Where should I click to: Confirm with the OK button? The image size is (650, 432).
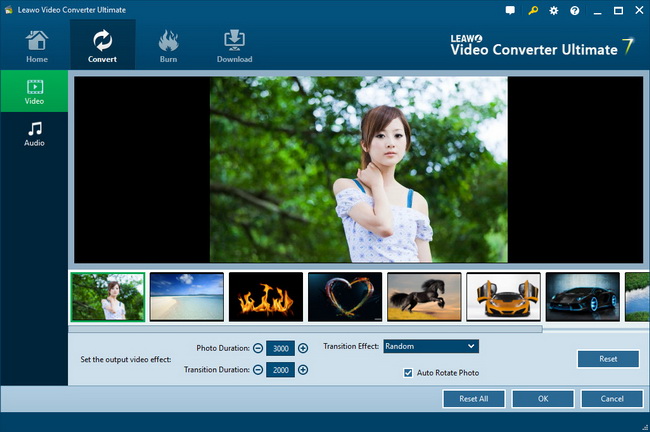542,399
